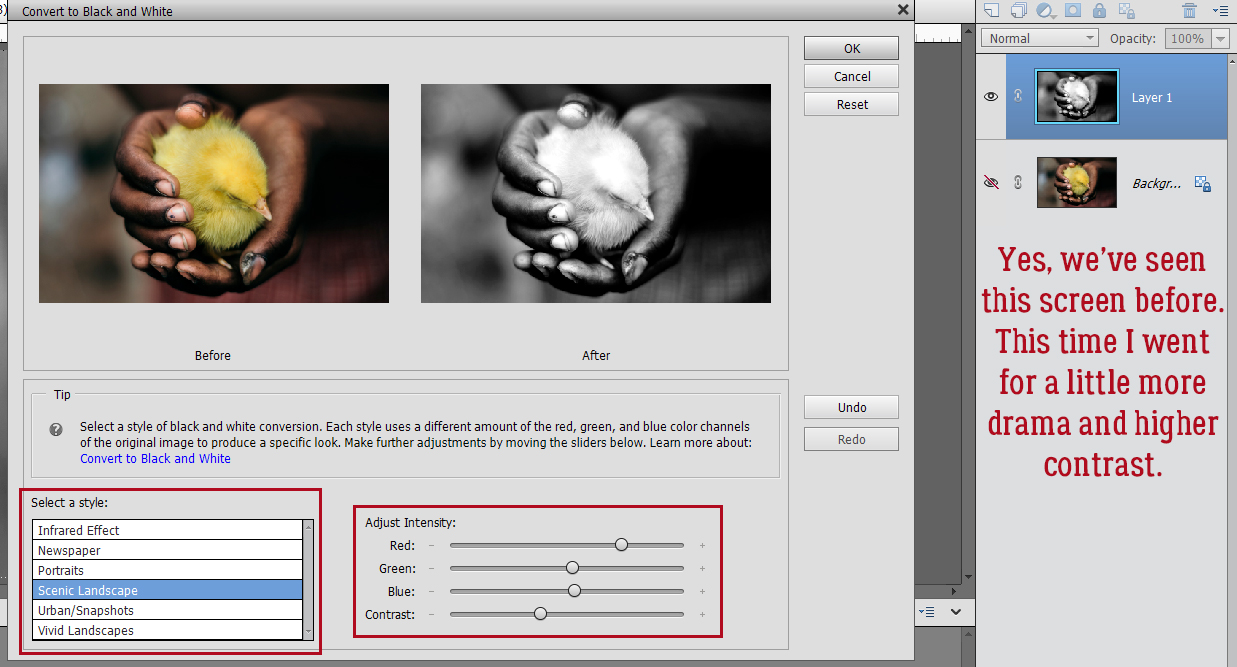
Task: Delete layer with the trash icon
Action: 1189,11
